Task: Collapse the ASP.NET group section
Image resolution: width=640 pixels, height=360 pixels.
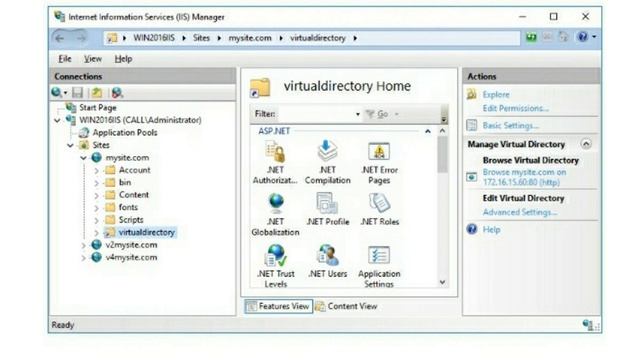Action: [x=427, y=131]
